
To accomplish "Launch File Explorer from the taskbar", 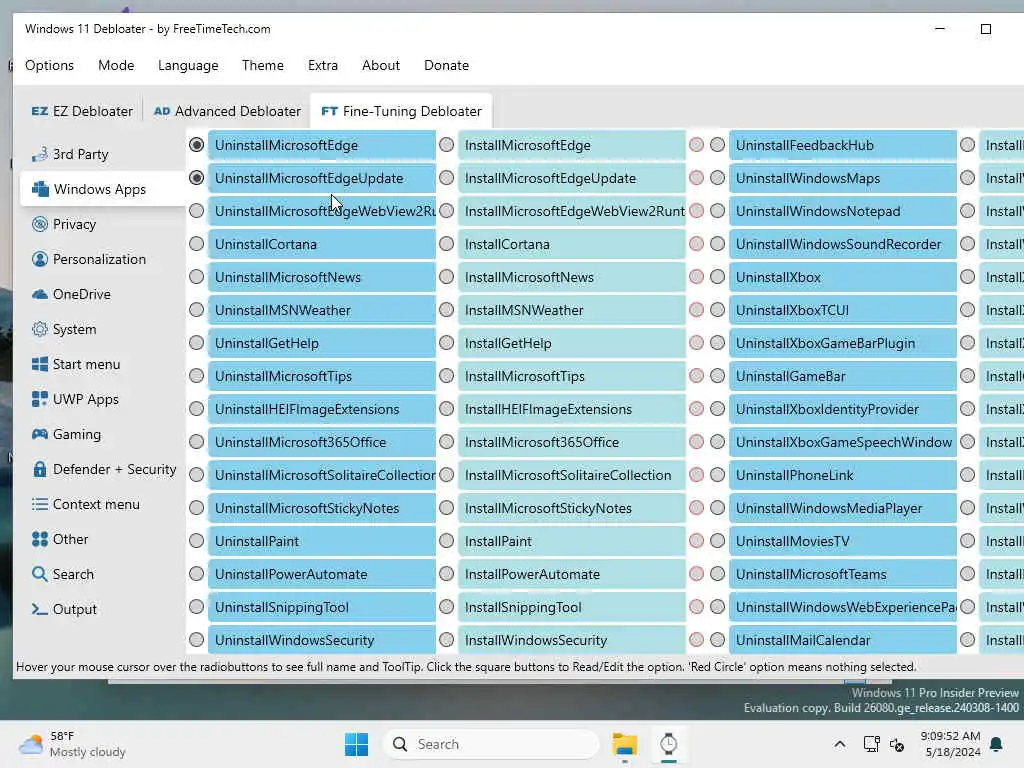I will point(624,744).
